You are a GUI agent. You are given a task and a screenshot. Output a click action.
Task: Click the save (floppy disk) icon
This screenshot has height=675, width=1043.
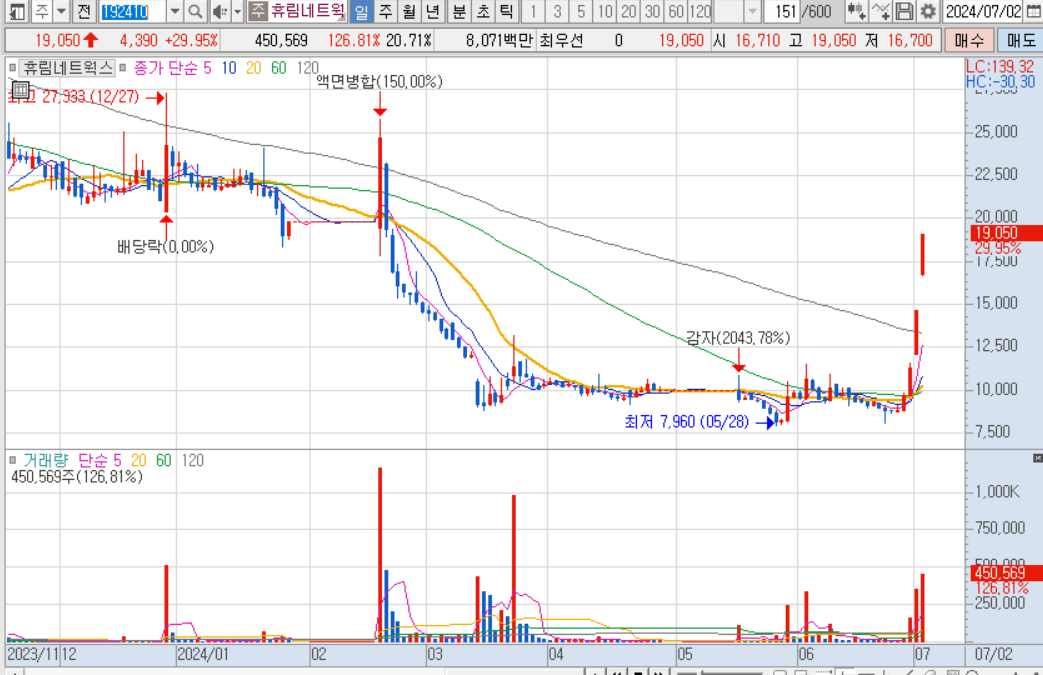click(904, 11)
